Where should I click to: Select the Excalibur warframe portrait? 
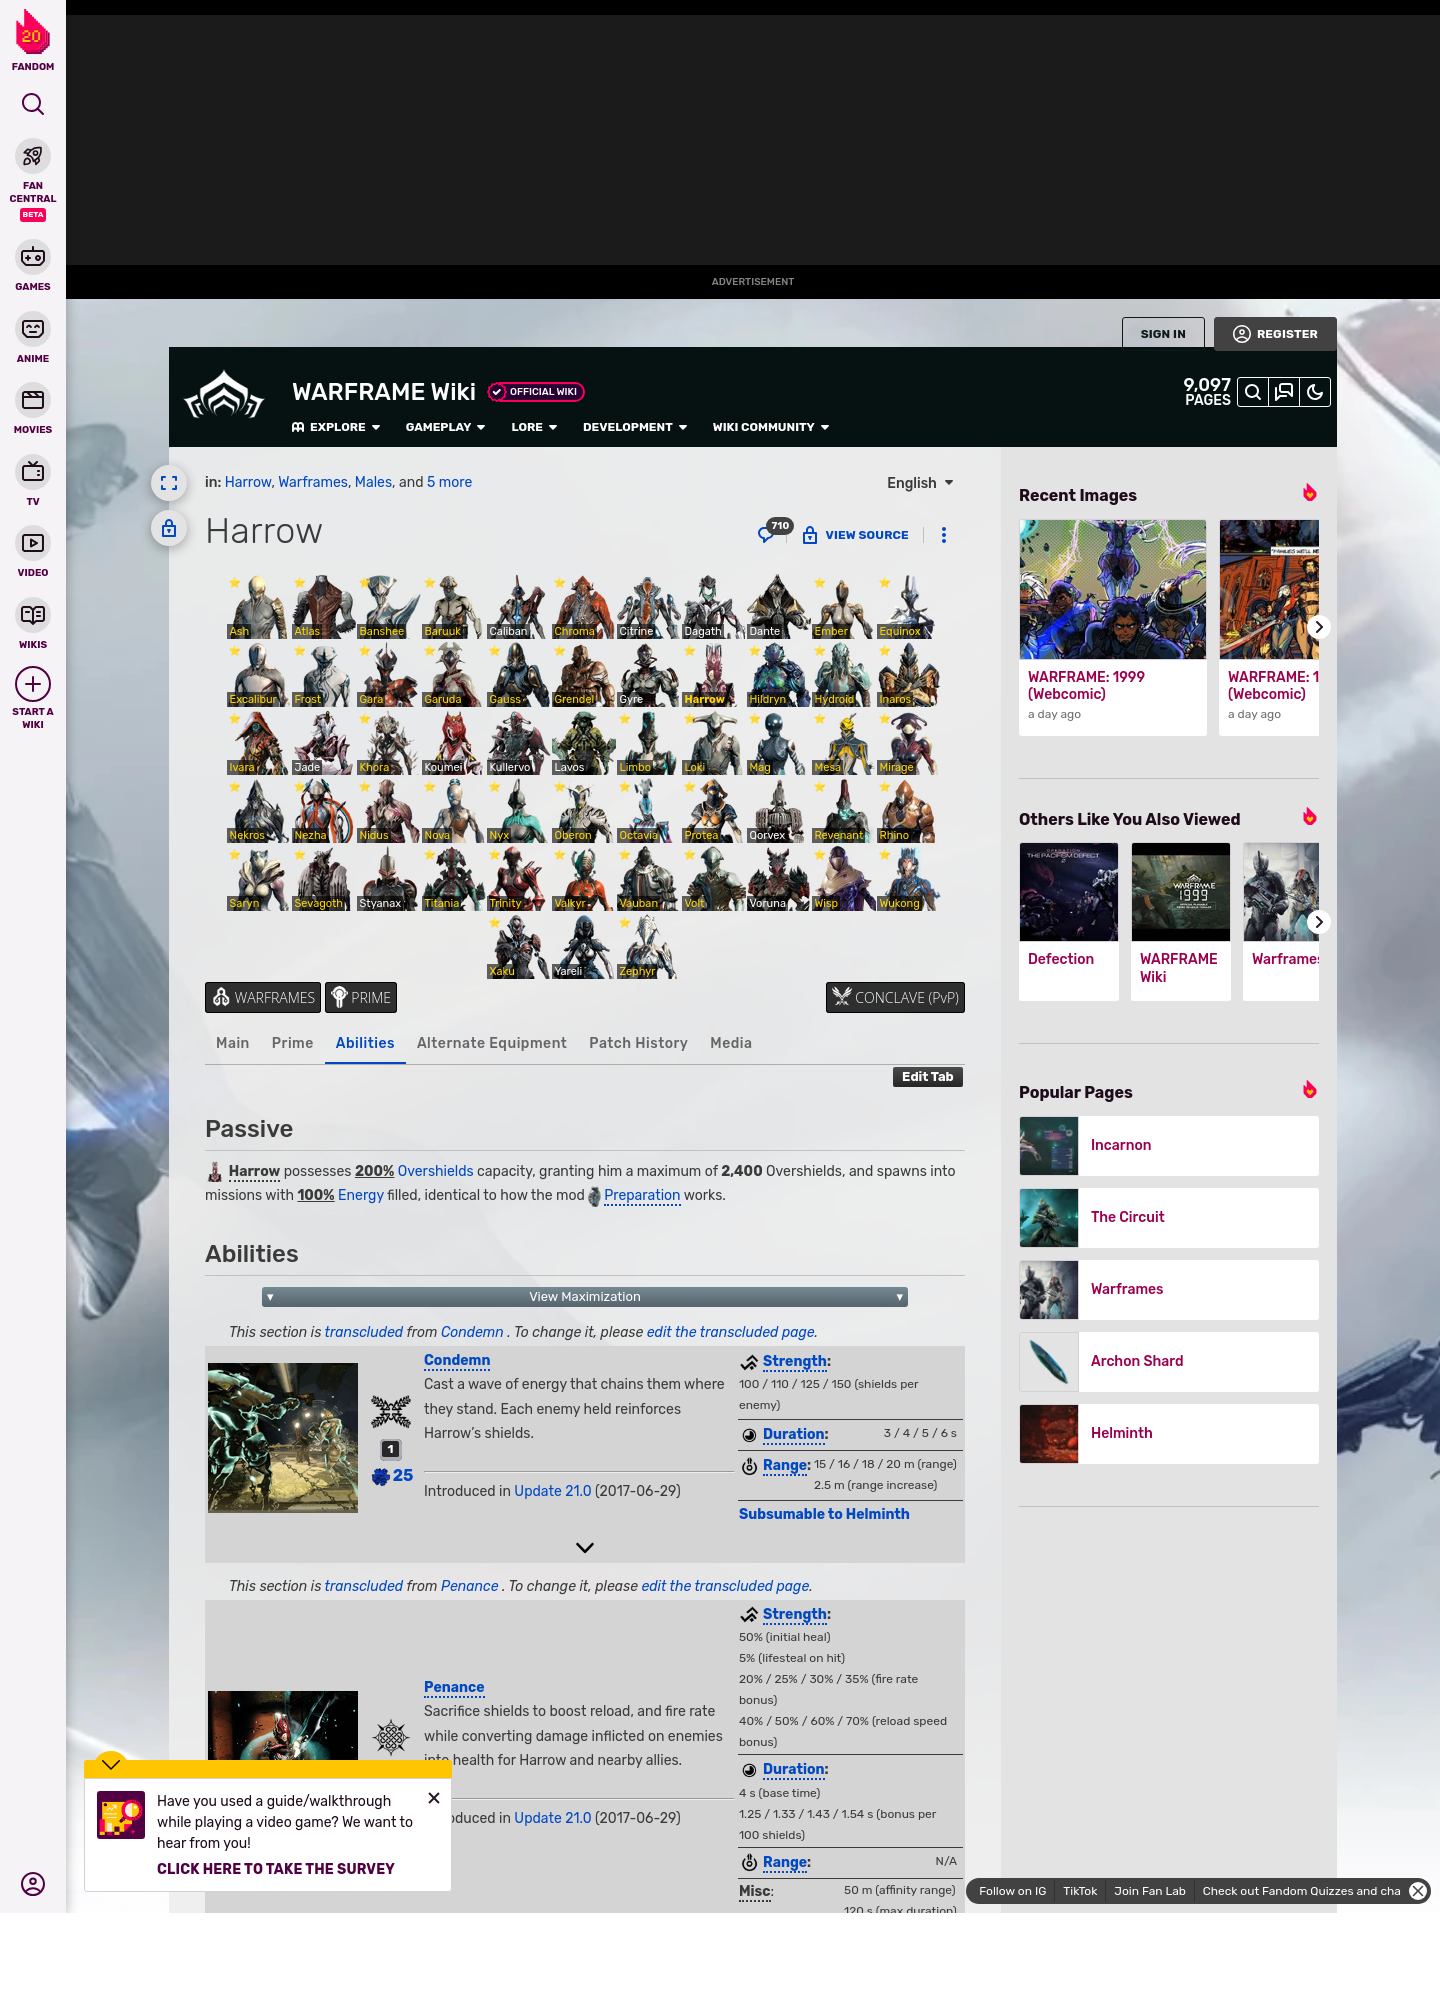[x=257, y=675]
